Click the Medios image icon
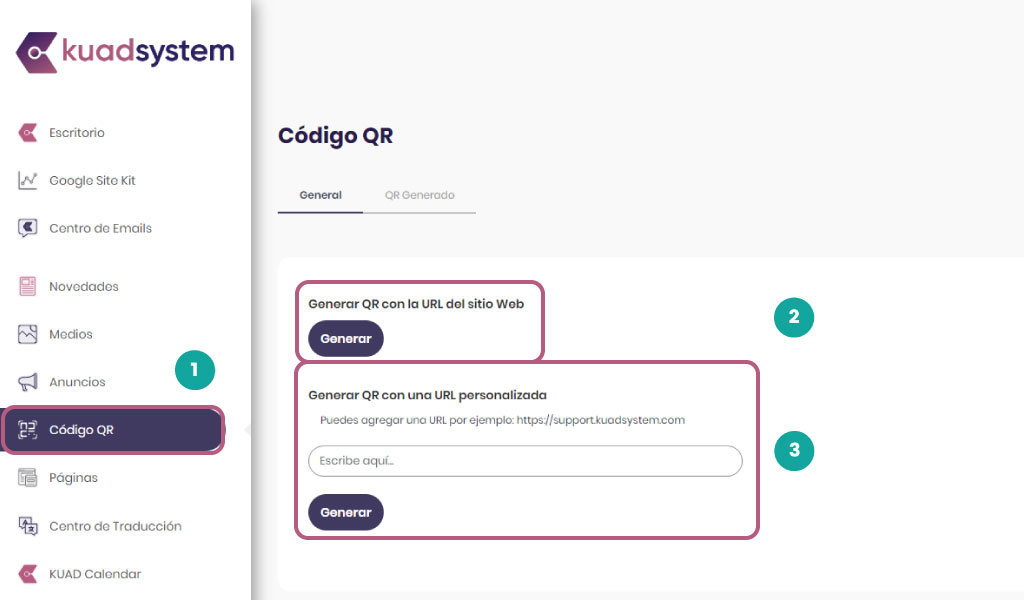The height and width of the screenshot is (600, 1024). click(27, 334)
